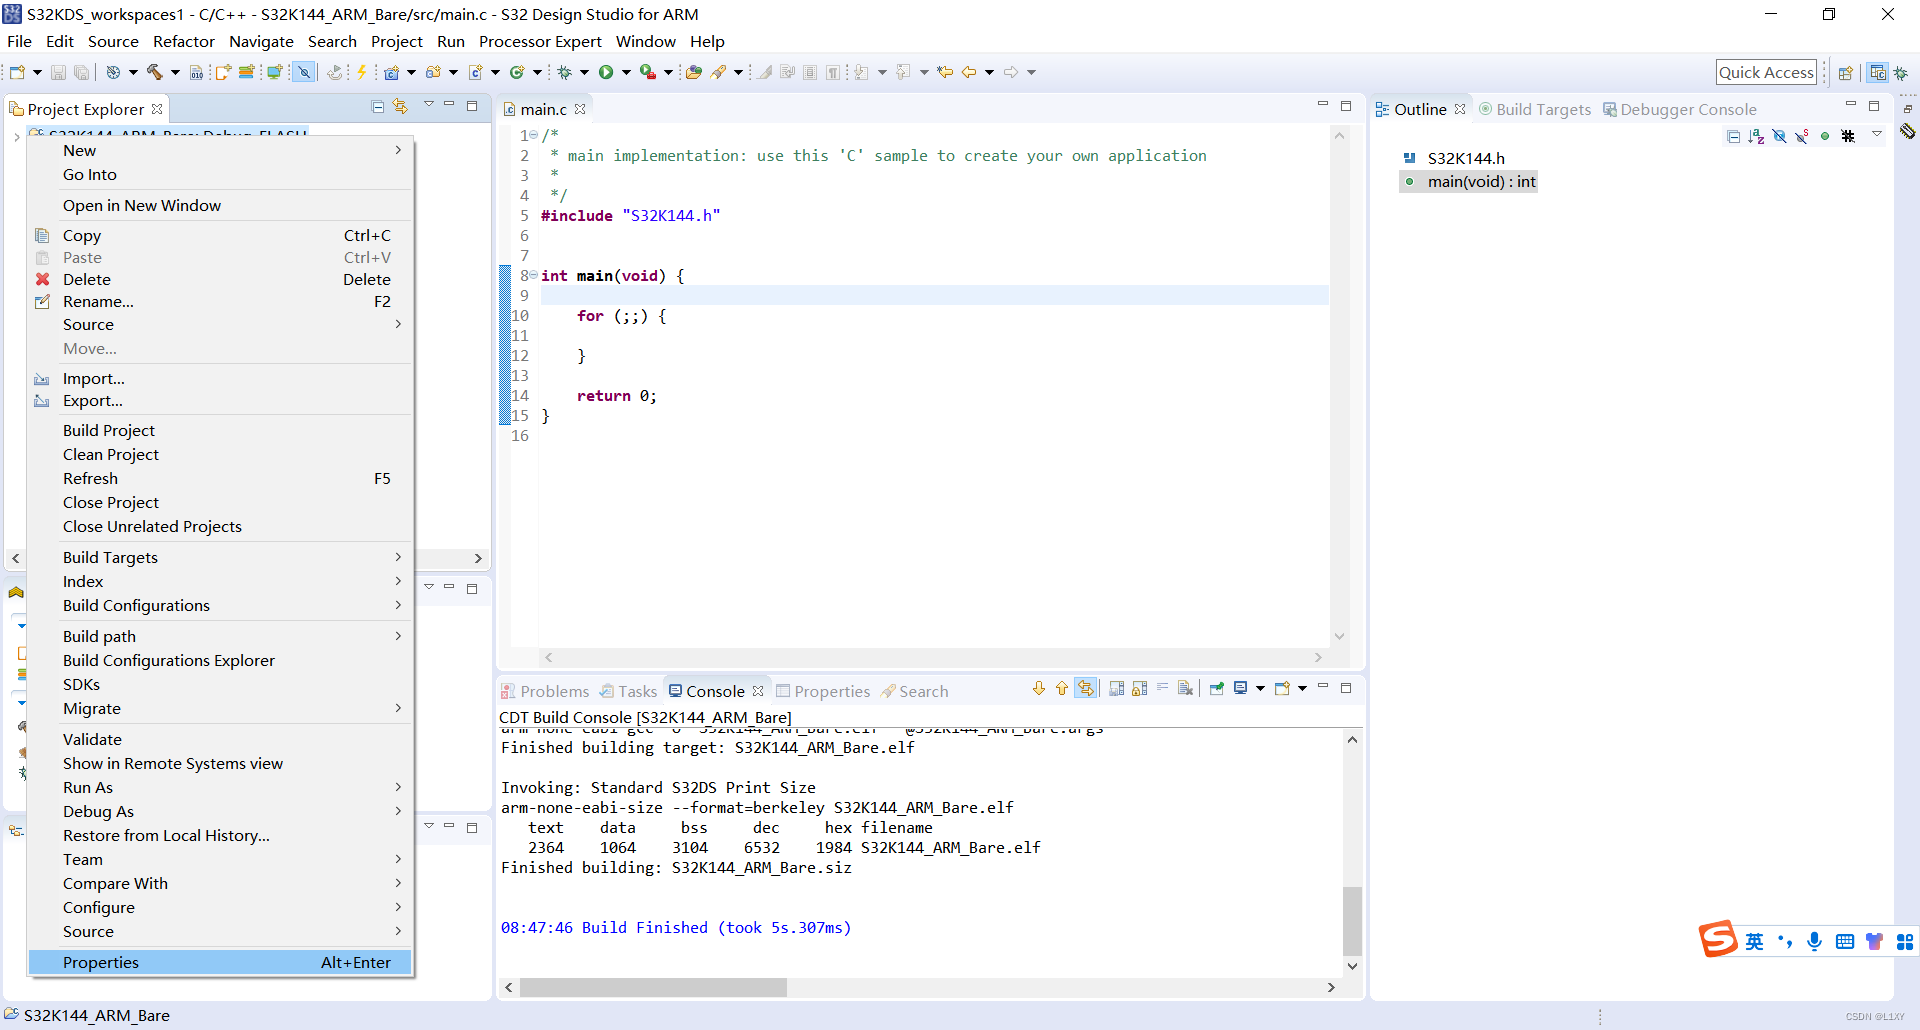Click the Console vertical scrollbar thumb
The image size is (1920, 1030).
point(1352,921)
